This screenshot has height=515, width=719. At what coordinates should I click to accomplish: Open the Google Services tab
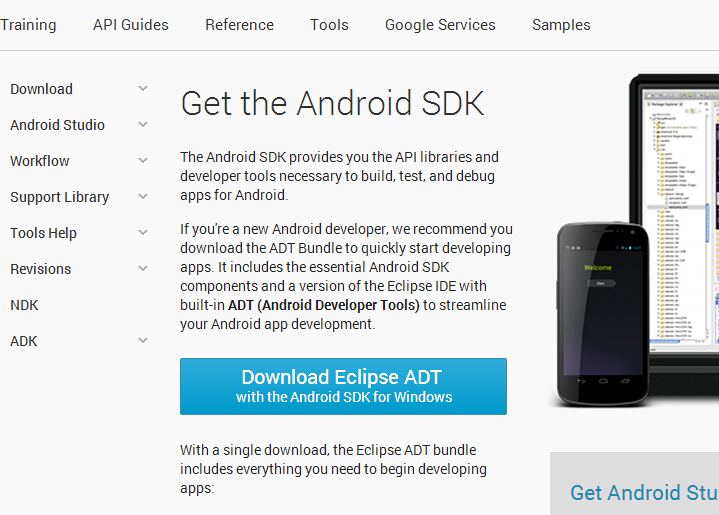[440, 25]
